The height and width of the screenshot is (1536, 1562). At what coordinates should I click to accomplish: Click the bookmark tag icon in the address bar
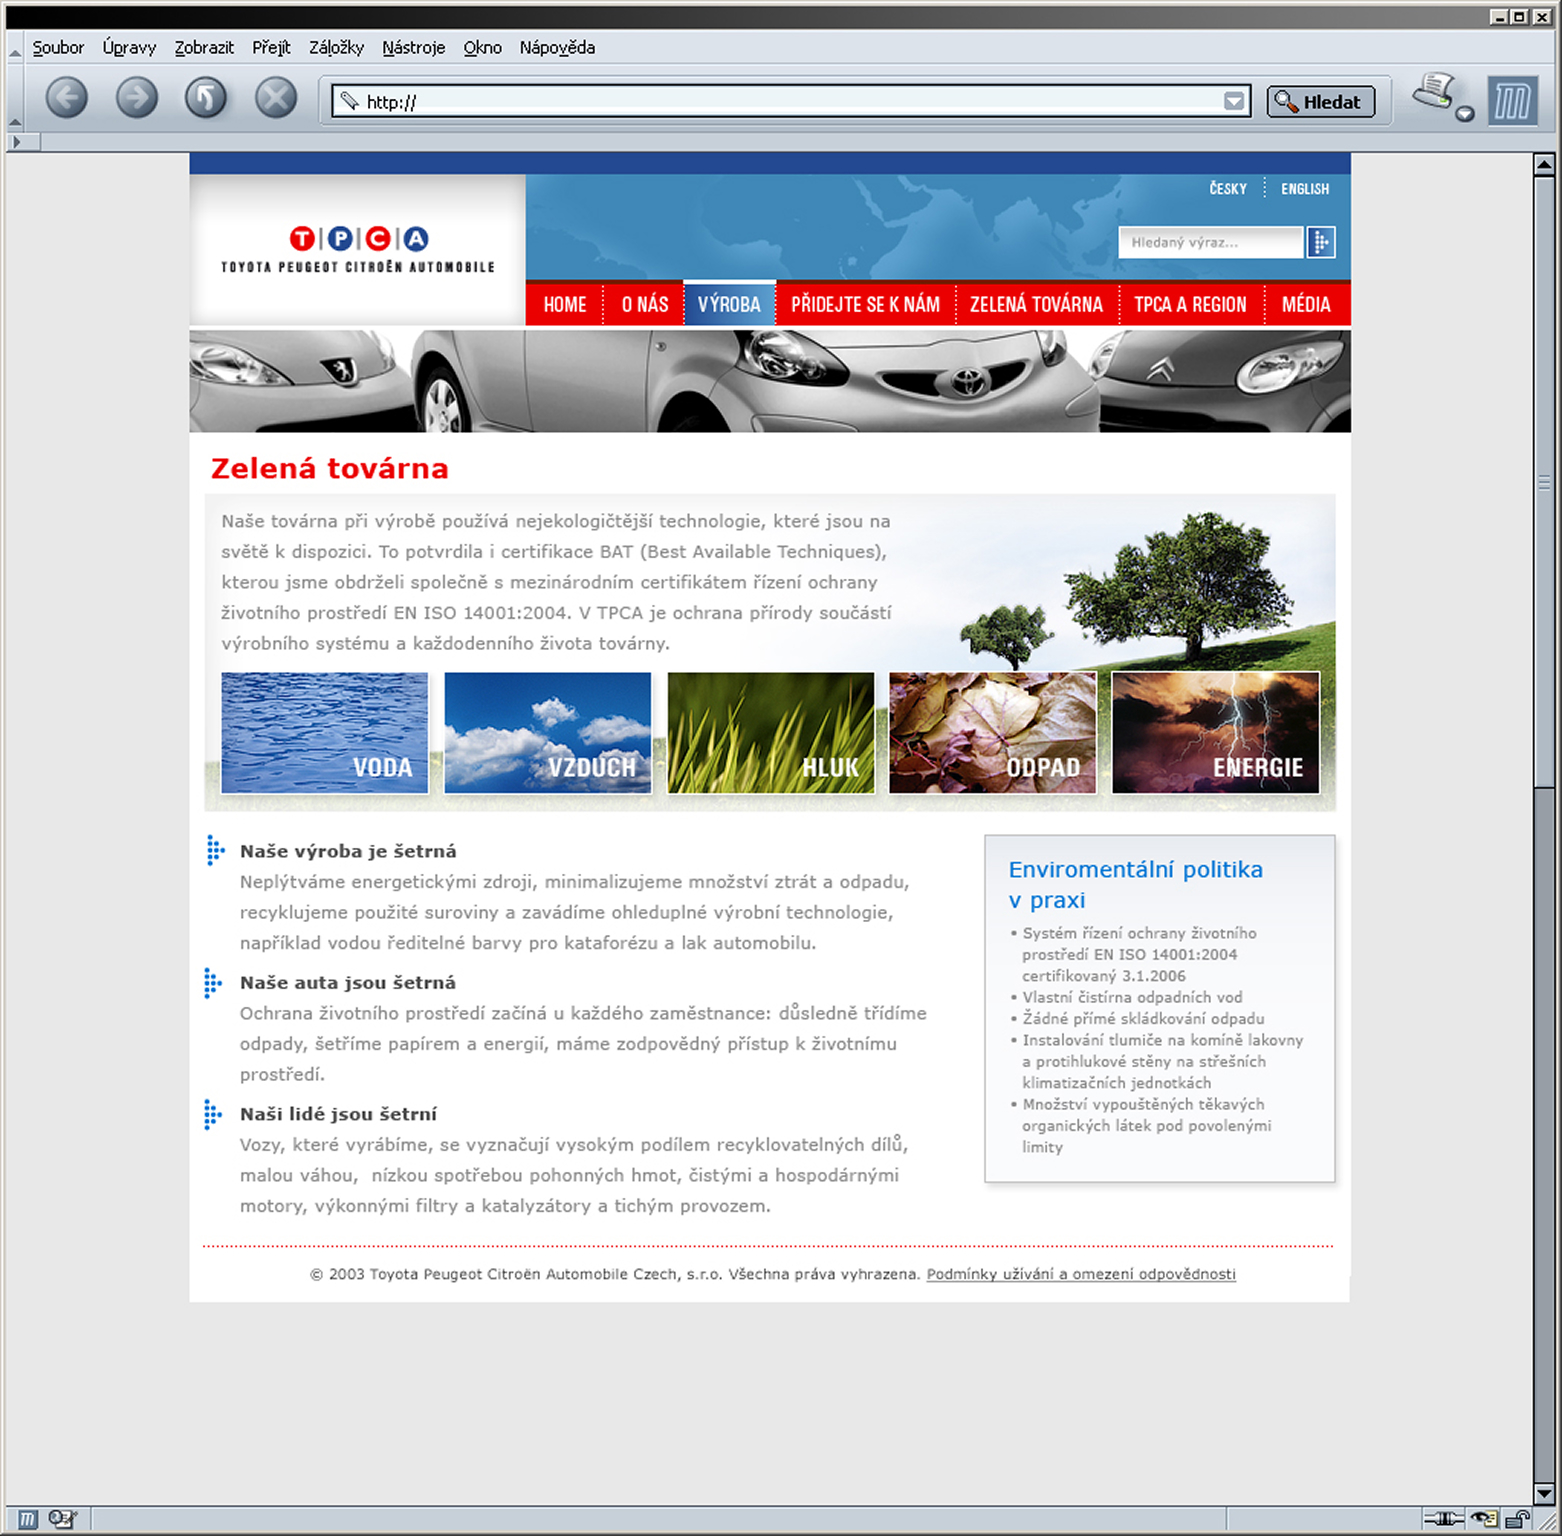349,101
